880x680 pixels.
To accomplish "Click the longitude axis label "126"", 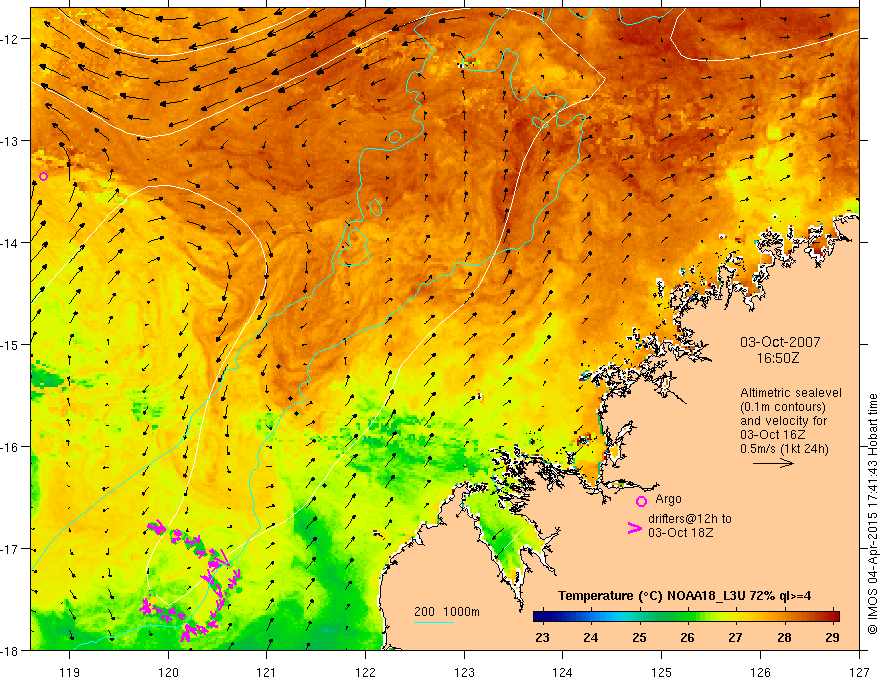I will [760, 672].
